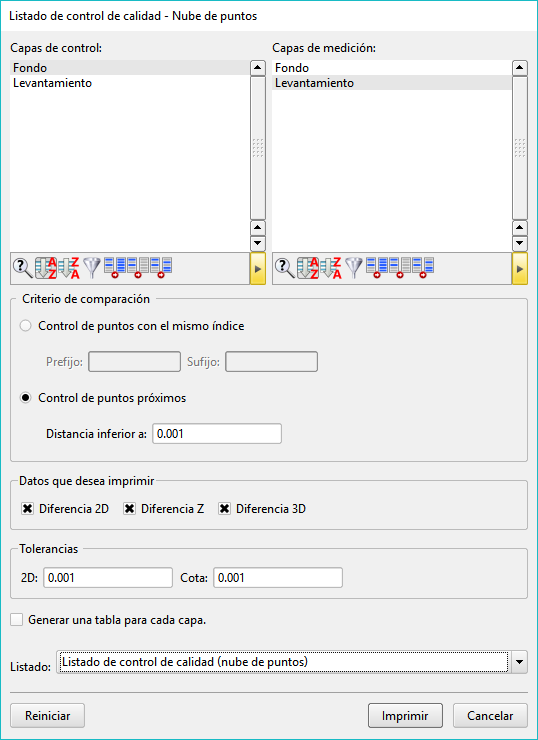Enable Generar una tabla para cada capa

point(17,620)
